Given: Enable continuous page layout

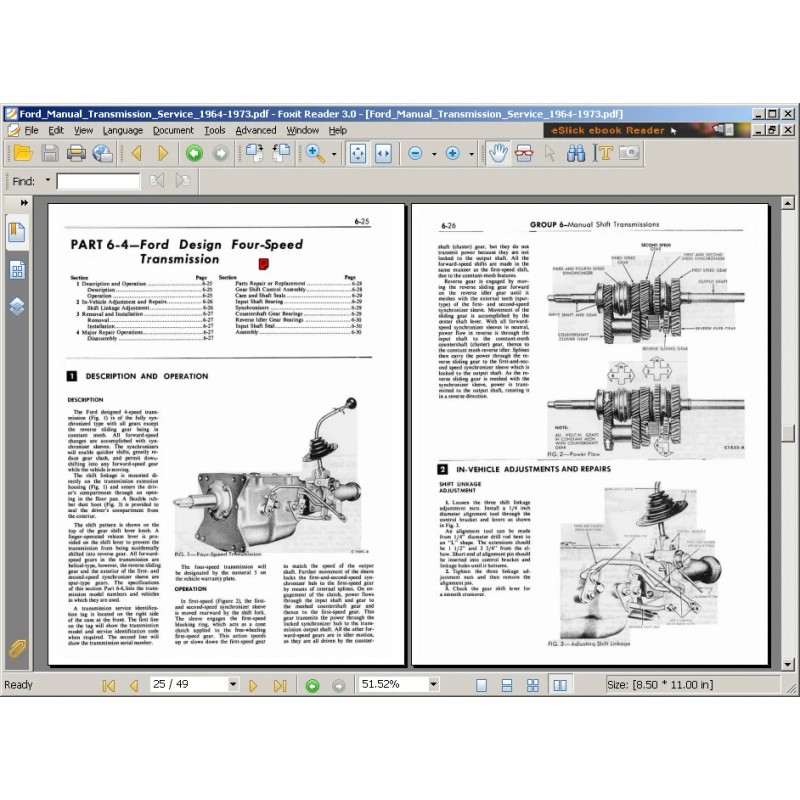Looking at the screenshot, I should coord(509,685).
